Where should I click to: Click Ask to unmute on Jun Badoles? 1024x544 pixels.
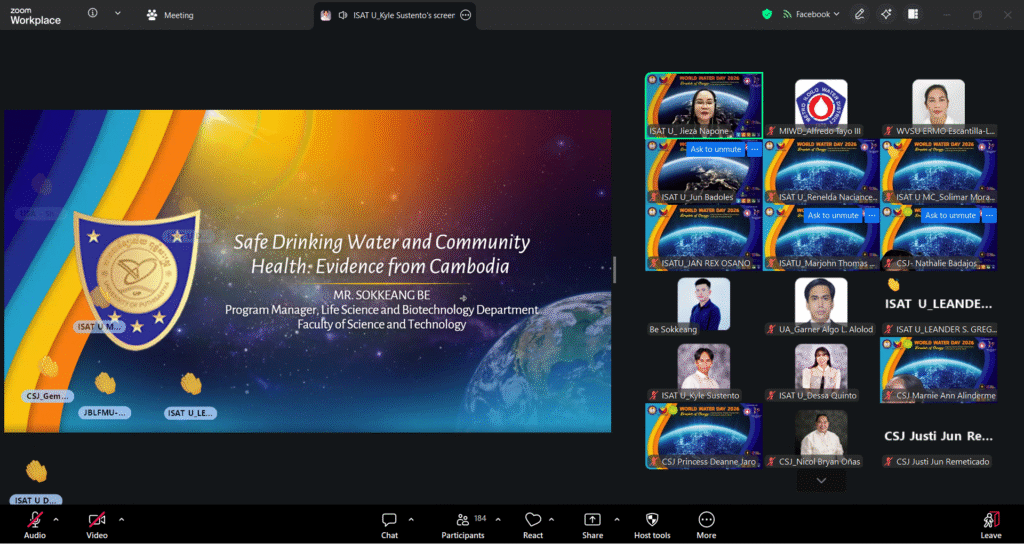[716, 149]
